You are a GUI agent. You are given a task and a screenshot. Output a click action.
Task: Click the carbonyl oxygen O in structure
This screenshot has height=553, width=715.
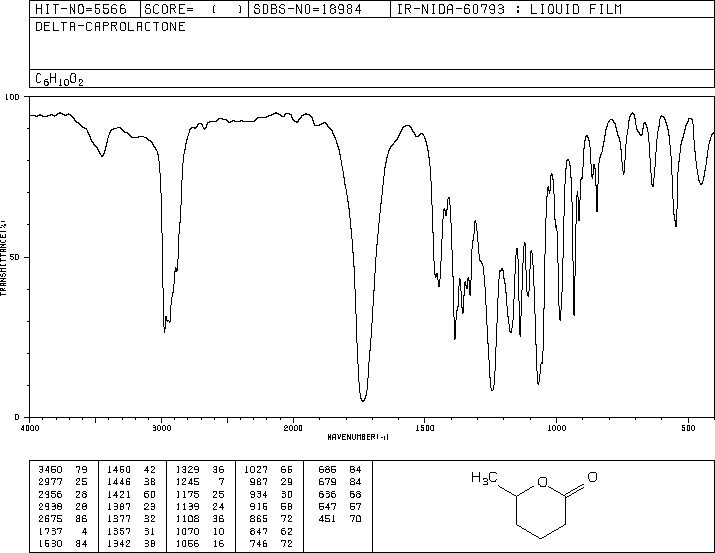(592, 477)
